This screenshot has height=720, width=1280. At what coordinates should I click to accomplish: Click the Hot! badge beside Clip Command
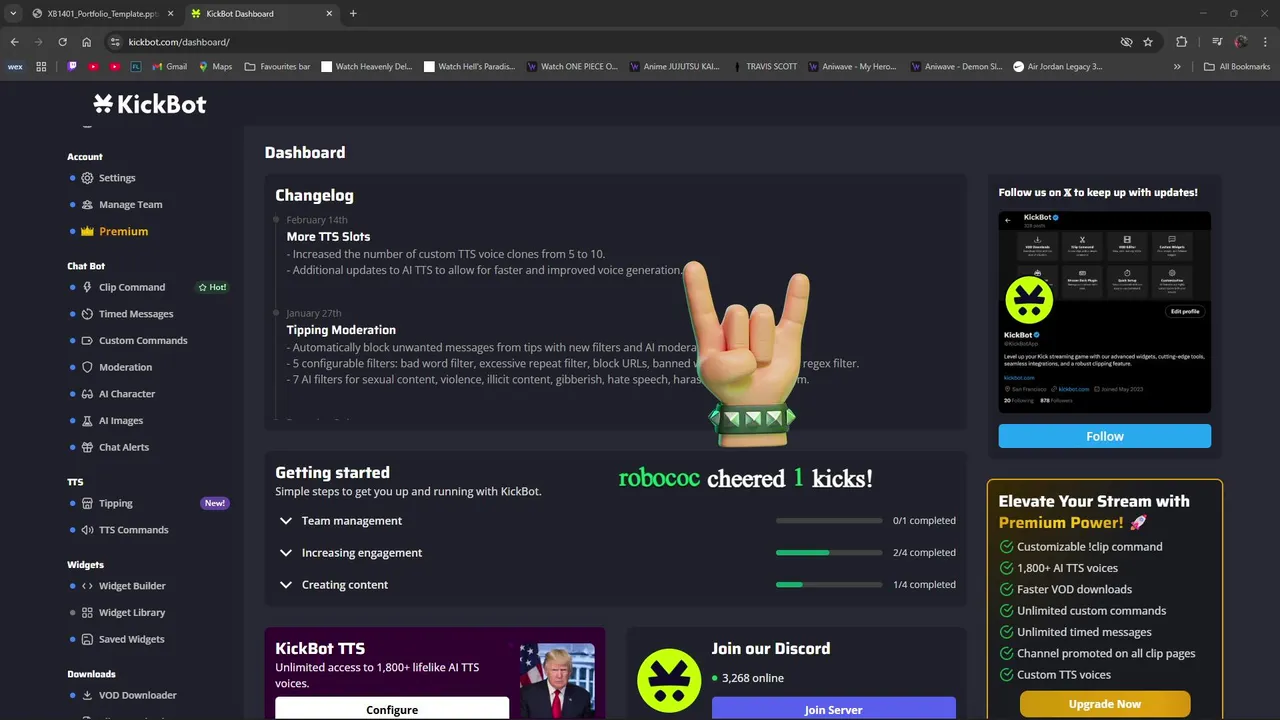[212, 287]
